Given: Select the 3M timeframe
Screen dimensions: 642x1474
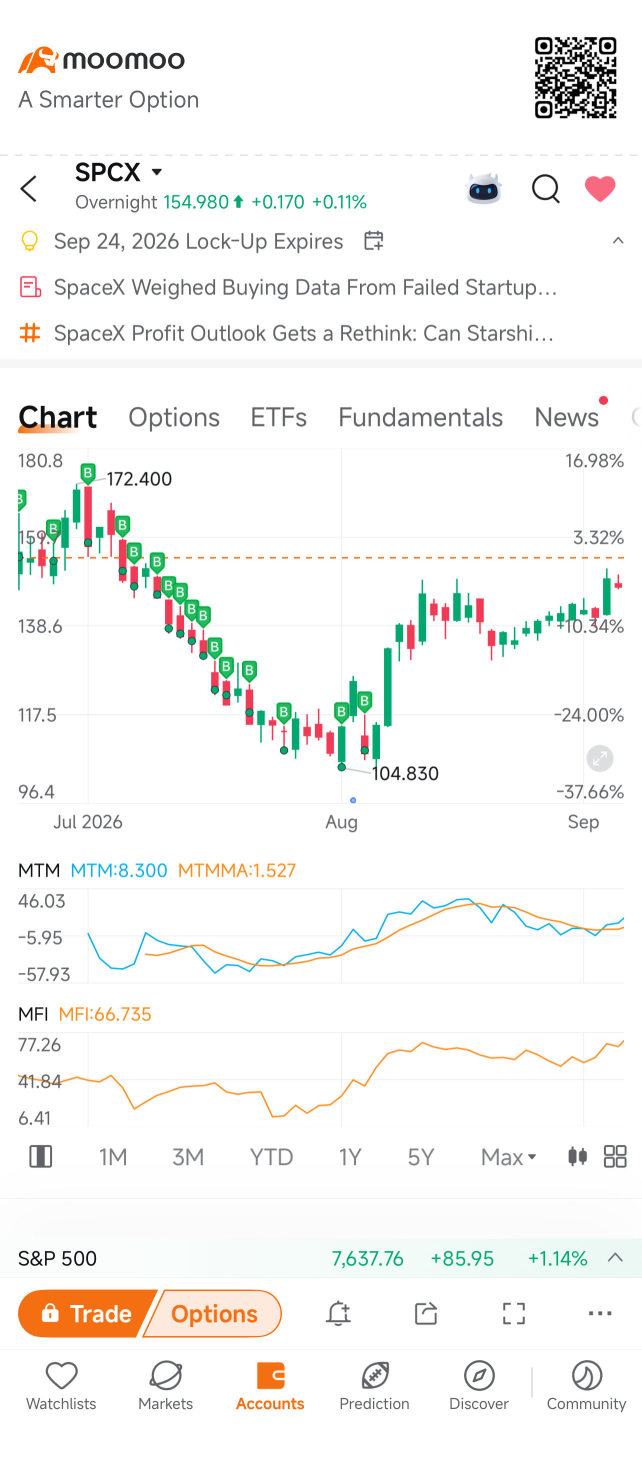Looking at the screenshot, I should tap(188, 1157).
